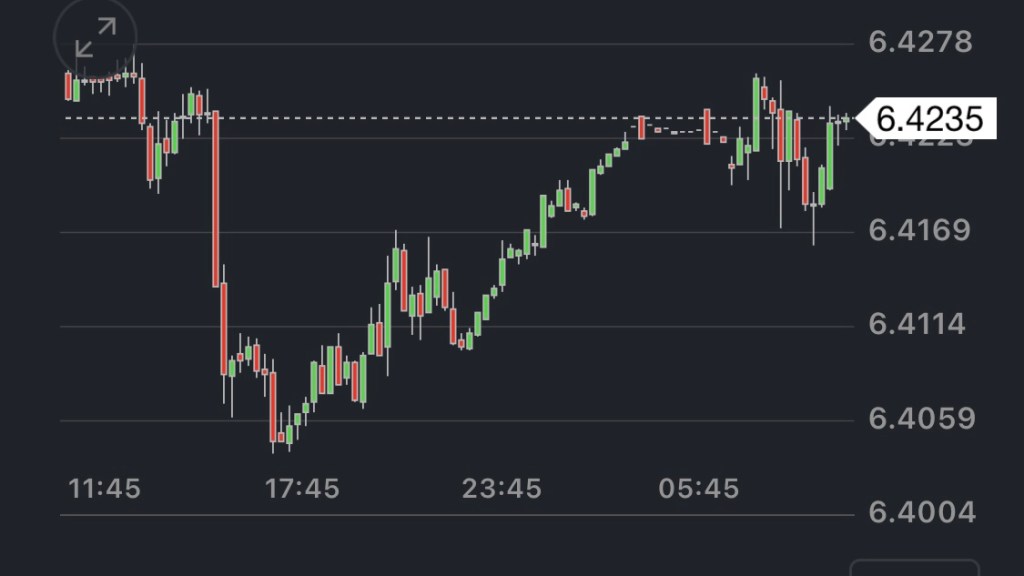
Task: Click the rightmost candle beside the price tag
Action: pyautogui.click(x=847, y=120)
